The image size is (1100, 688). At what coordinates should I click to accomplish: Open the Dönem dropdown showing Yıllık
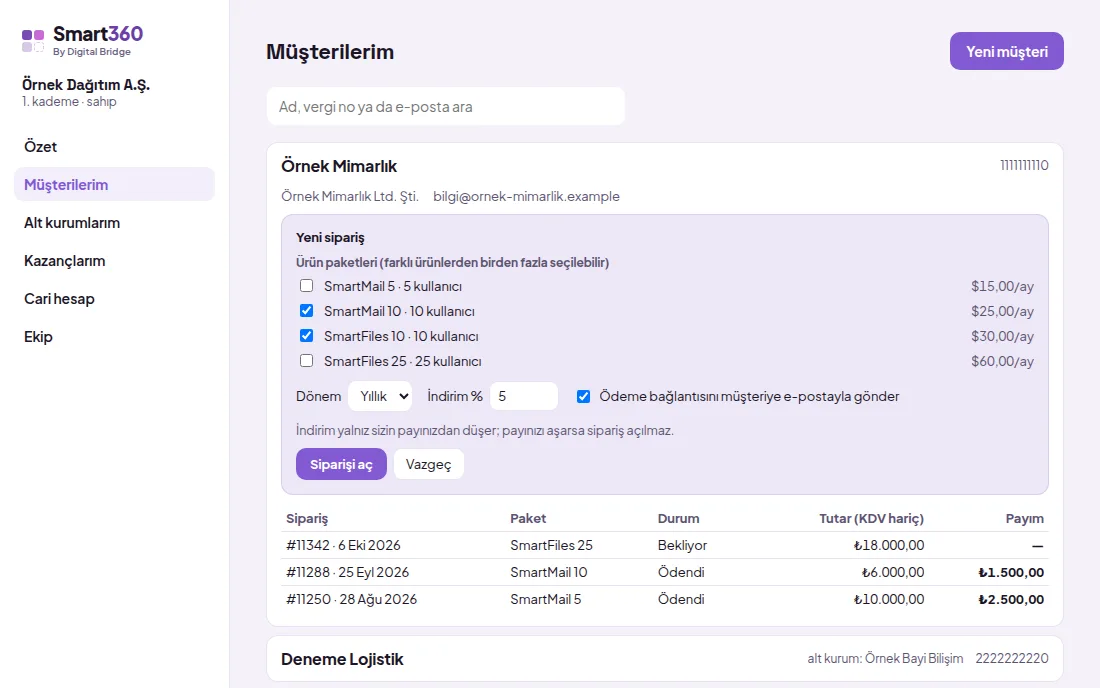(380, 396)
